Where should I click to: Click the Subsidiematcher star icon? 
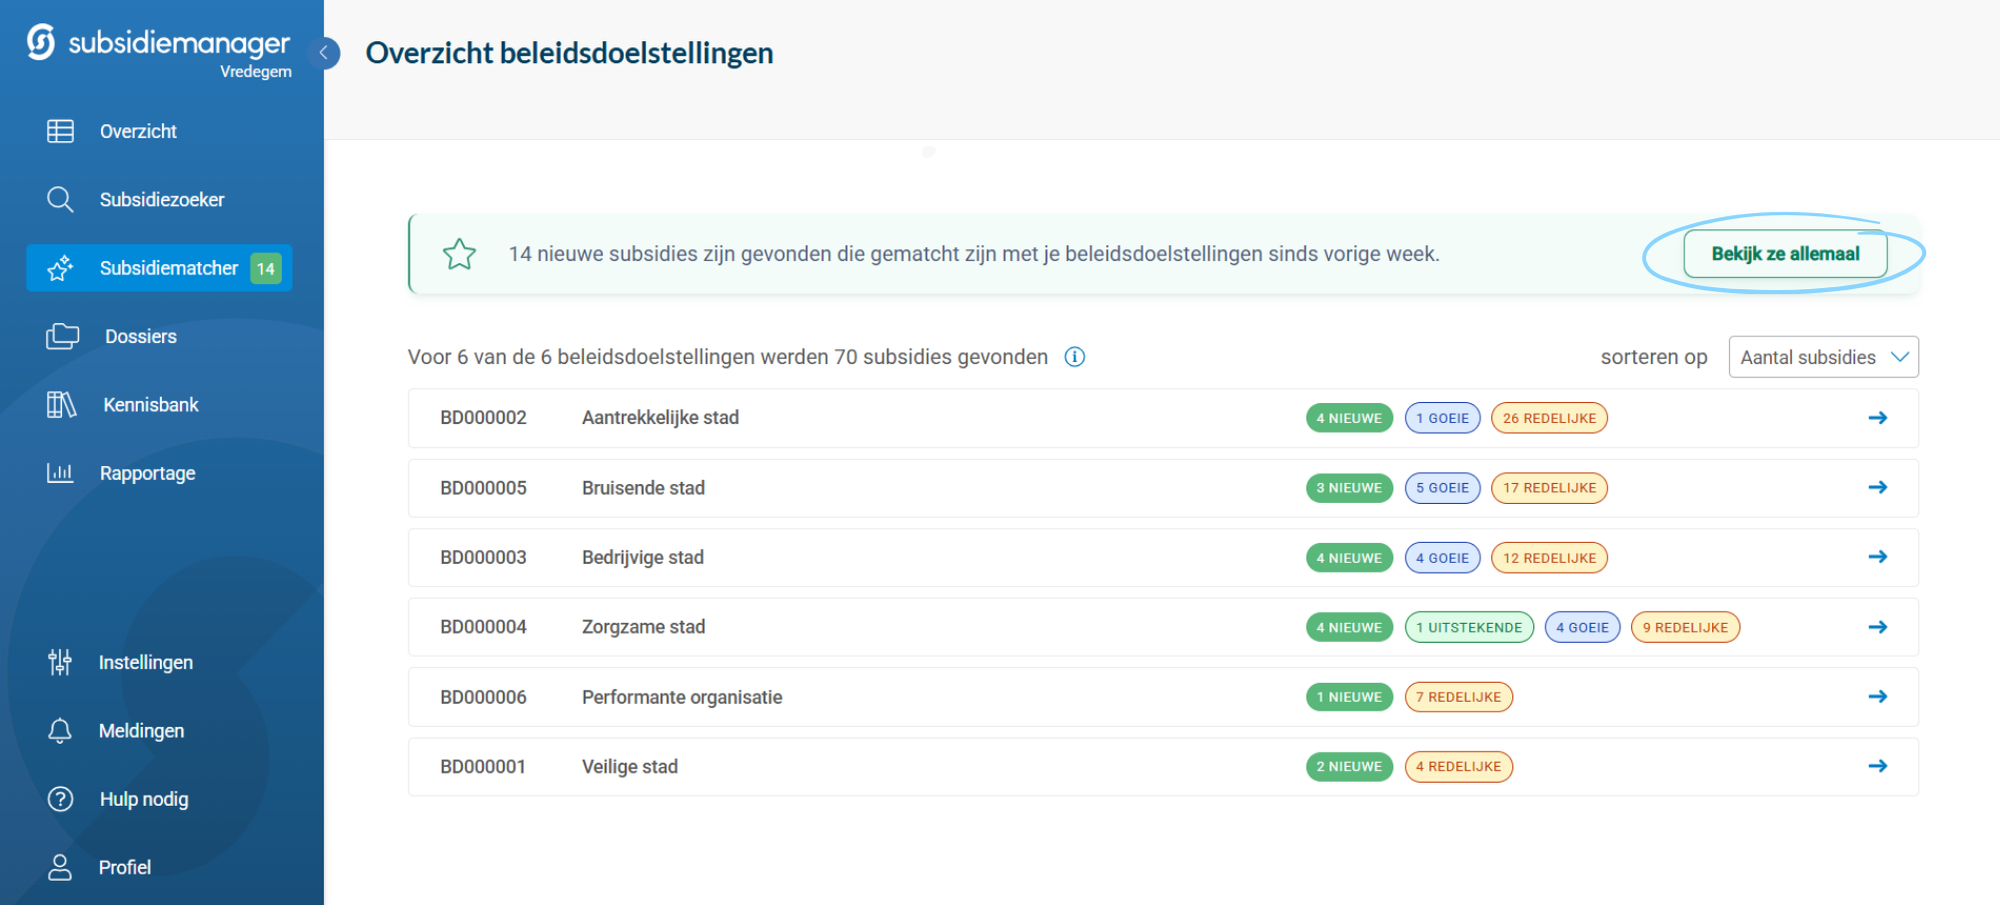pyautogui.click(x=60, y=268)
